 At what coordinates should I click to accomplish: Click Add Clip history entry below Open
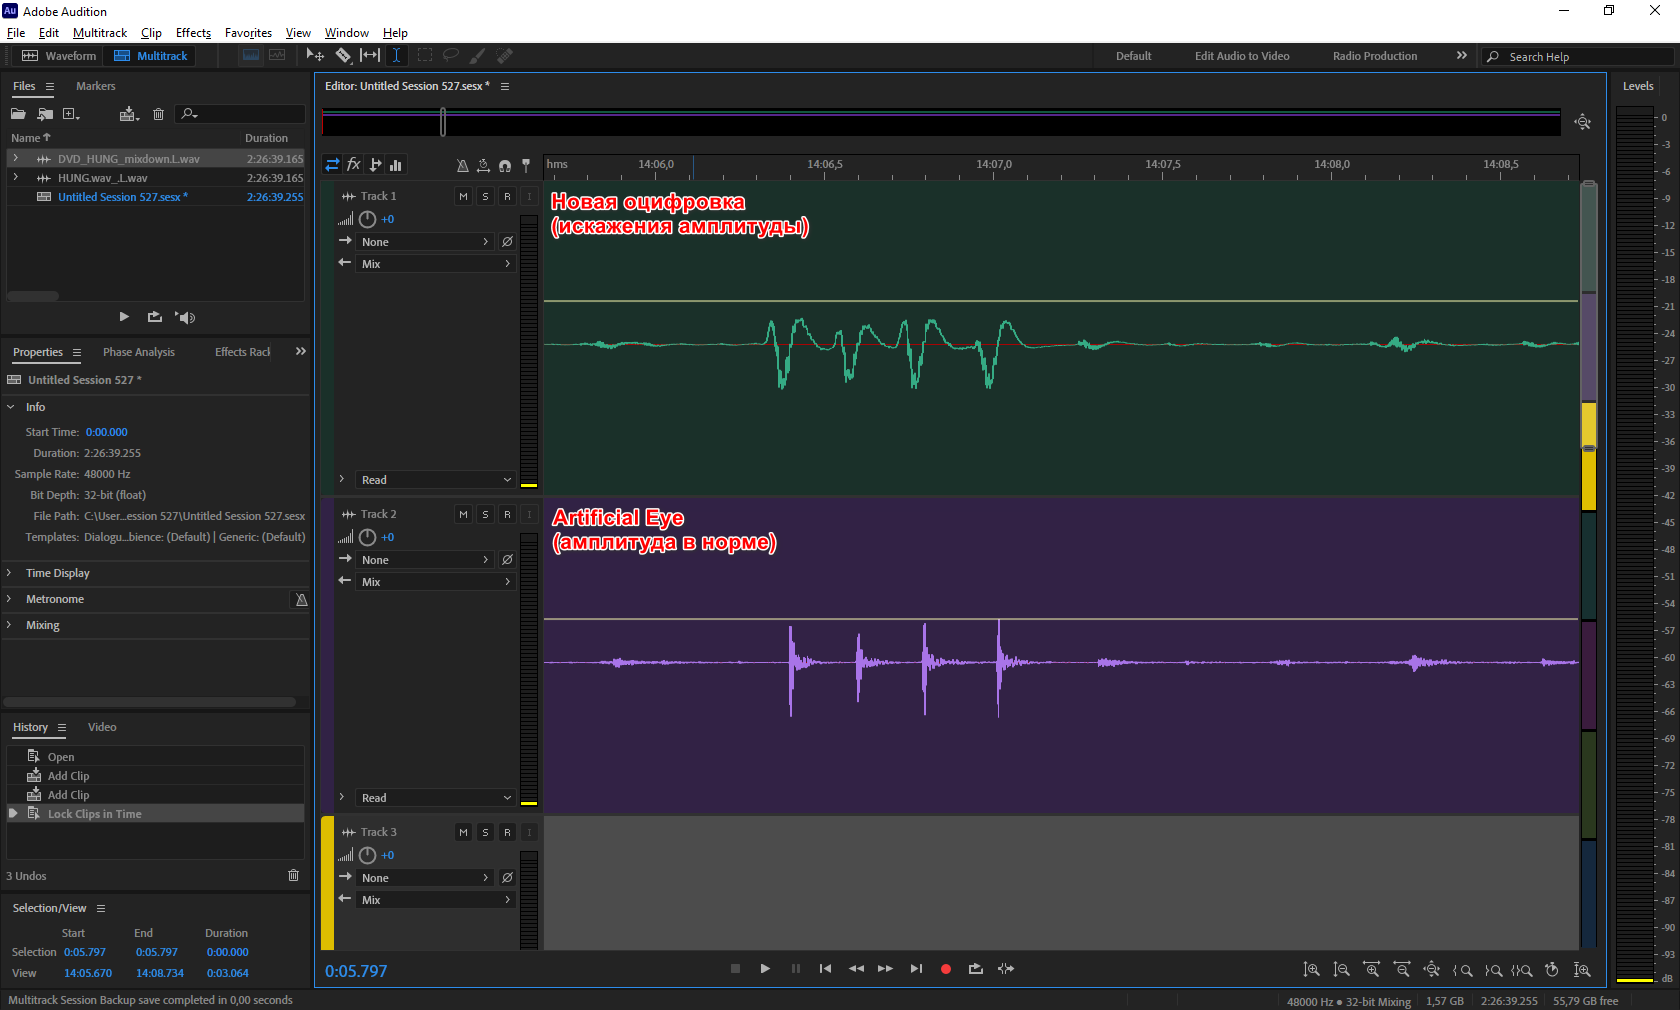pyautogui.click(x=156, y=776)
